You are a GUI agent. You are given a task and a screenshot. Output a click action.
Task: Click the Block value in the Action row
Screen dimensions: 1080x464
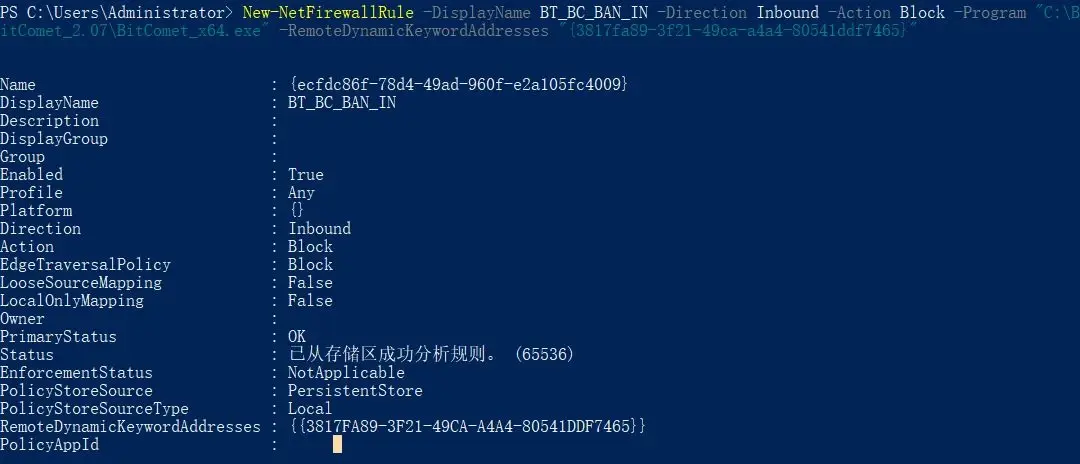click(310, 247)
